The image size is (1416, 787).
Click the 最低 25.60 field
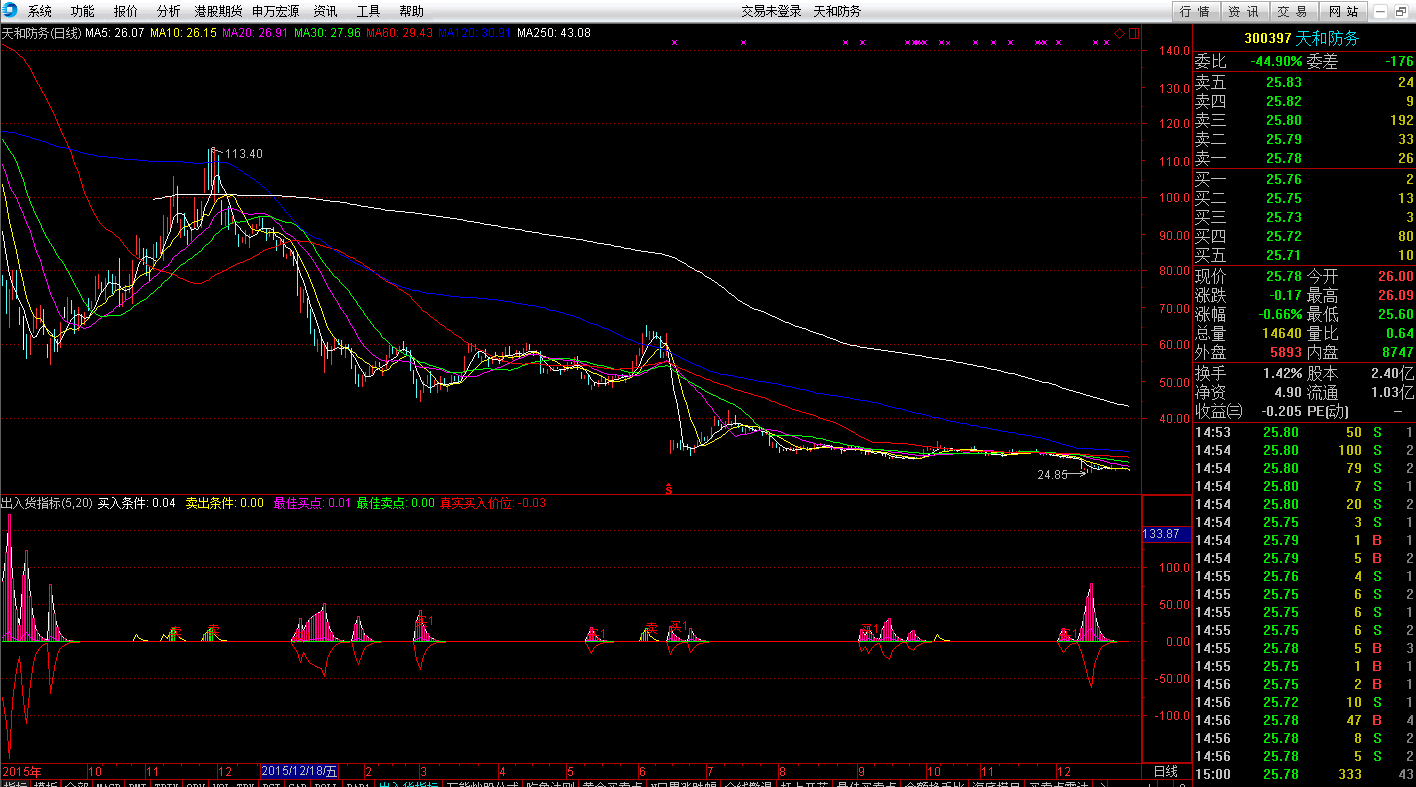click(x=1360, y=314)
